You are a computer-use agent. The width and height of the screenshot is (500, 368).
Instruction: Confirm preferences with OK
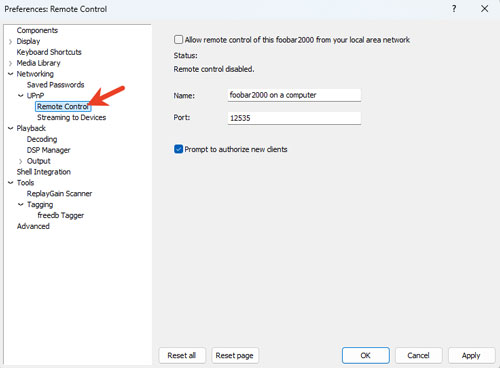(366, 355)
